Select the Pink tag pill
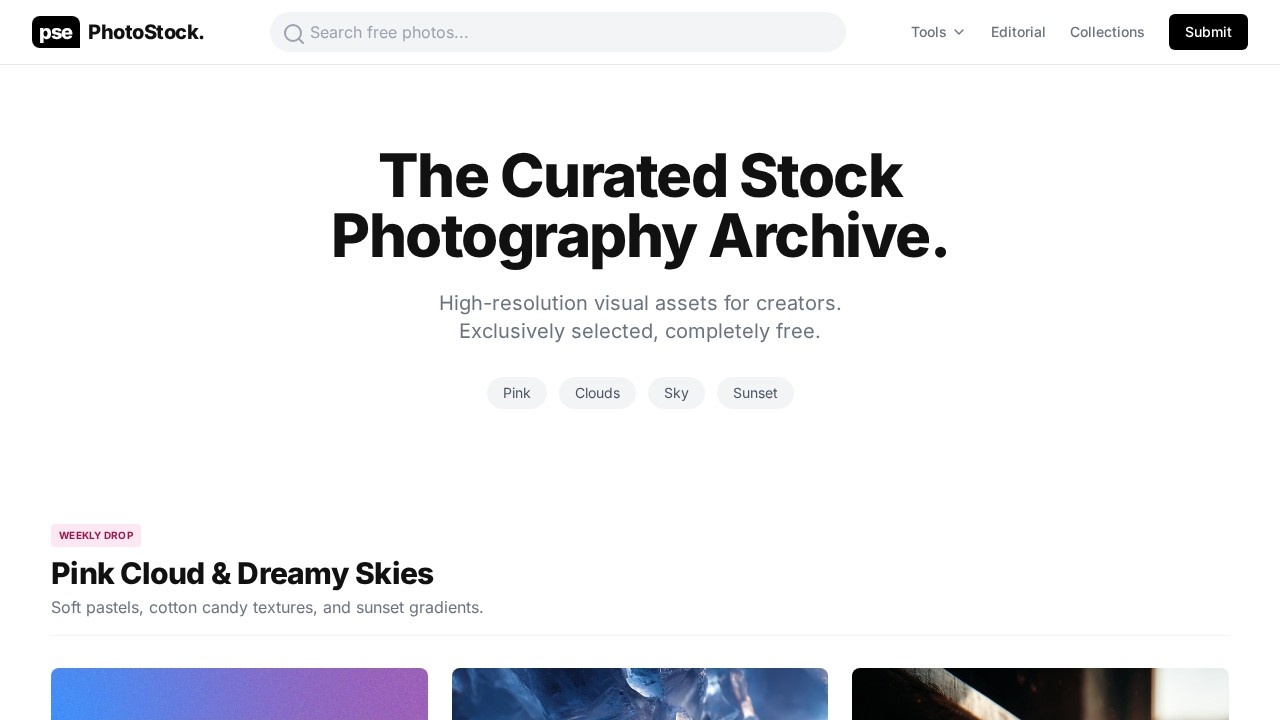Viewport: 1280px width, 720px height. [516, 393]
